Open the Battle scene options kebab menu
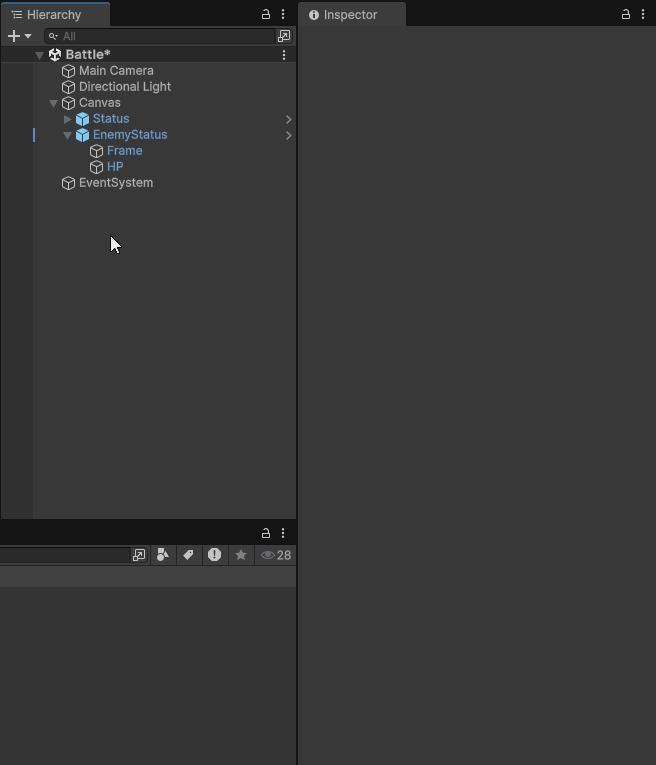Screen dimensions: 656x765 pyautogui.click(x=284, y=55)
